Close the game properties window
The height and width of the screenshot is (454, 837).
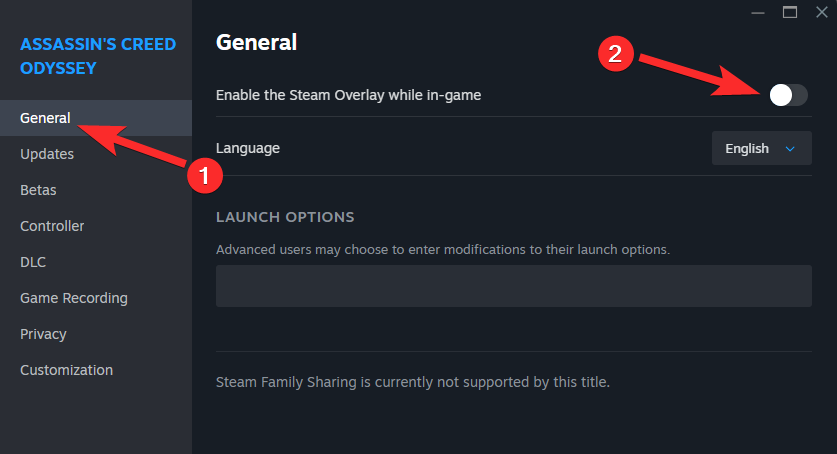821,12
